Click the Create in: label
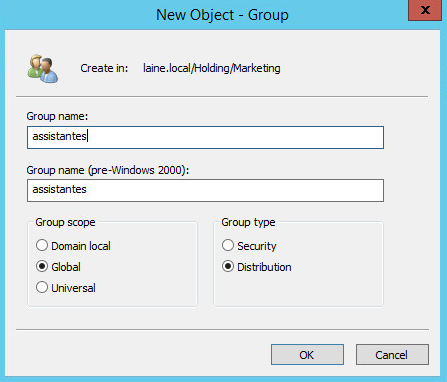 point(104,68)
